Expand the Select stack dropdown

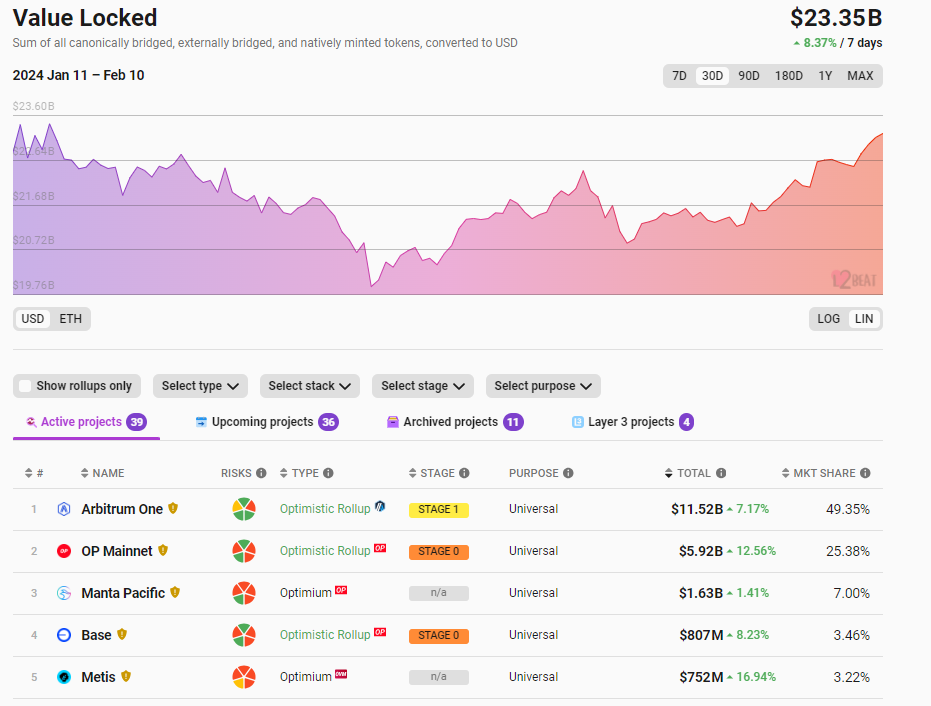point(310,386)
